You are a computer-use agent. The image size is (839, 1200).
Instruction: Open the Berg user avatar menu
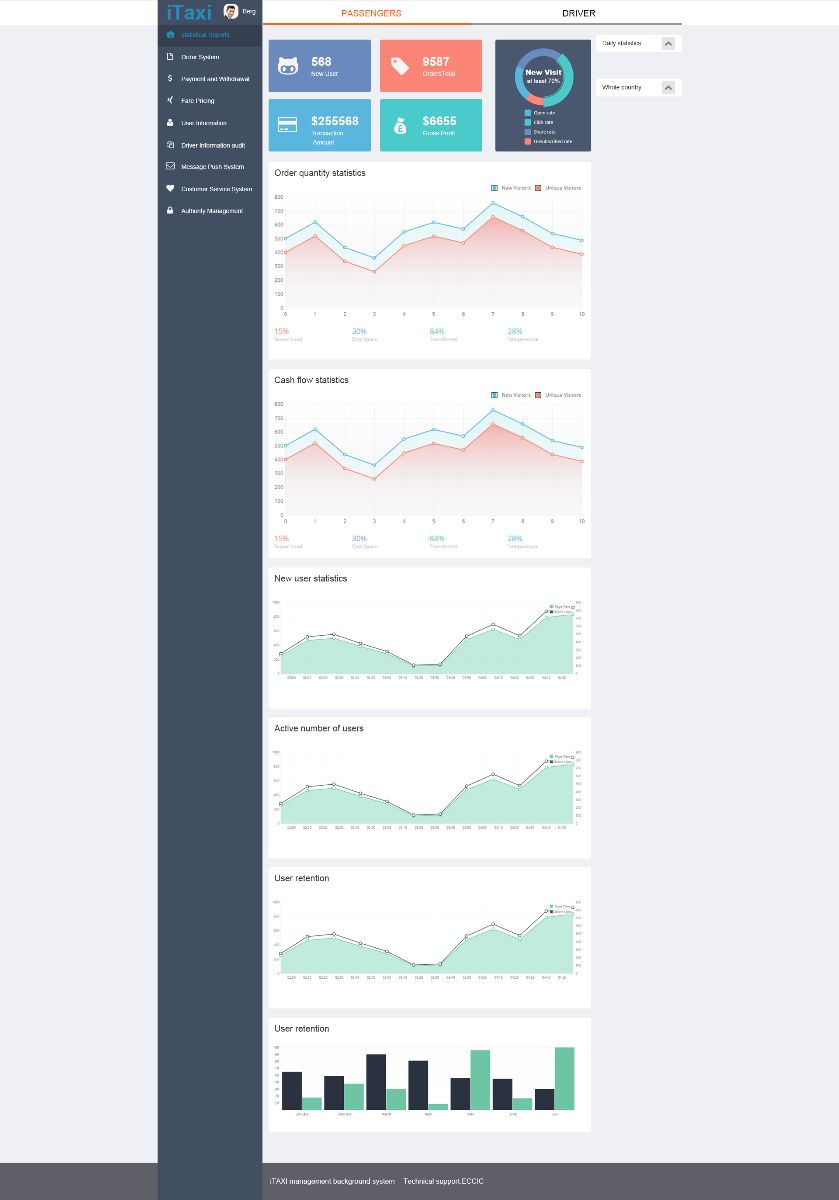coord(231,12)
